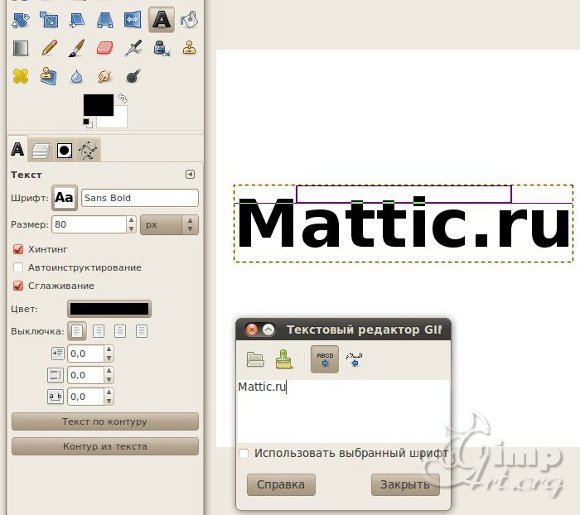The image size is (580, 515).
Task: Switch to Tool Options tab
Action: [17, 150]
